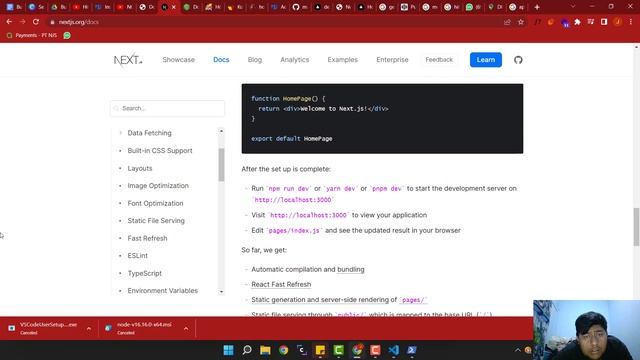Click the browser forward arrow

pos(22,22)
